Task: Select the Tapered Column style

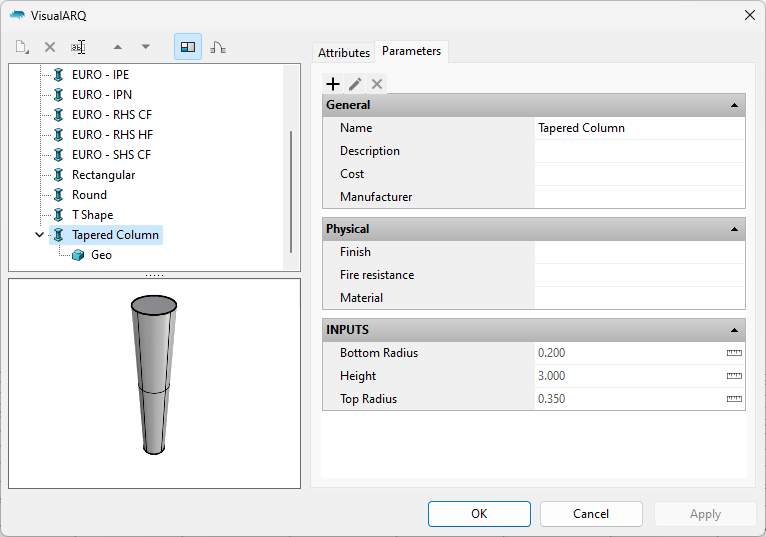Action: click(x=115, y=235)
